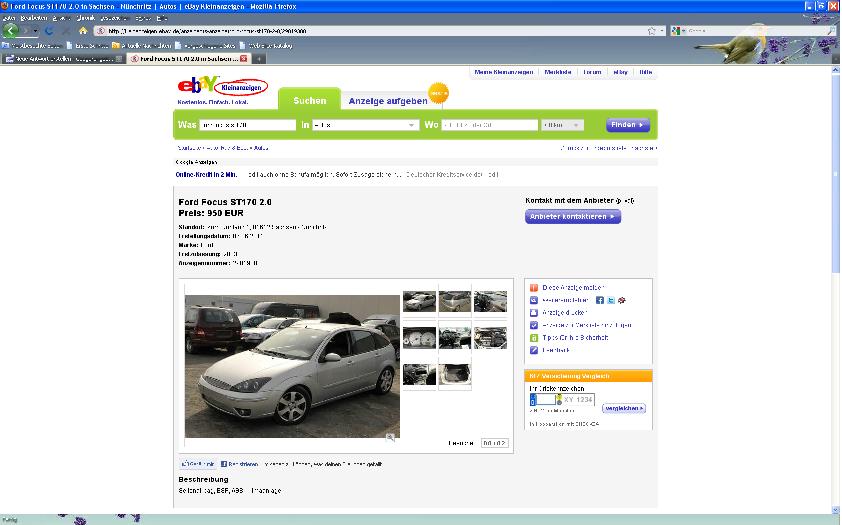Click the Firefox back arrow button

[11, 31]
